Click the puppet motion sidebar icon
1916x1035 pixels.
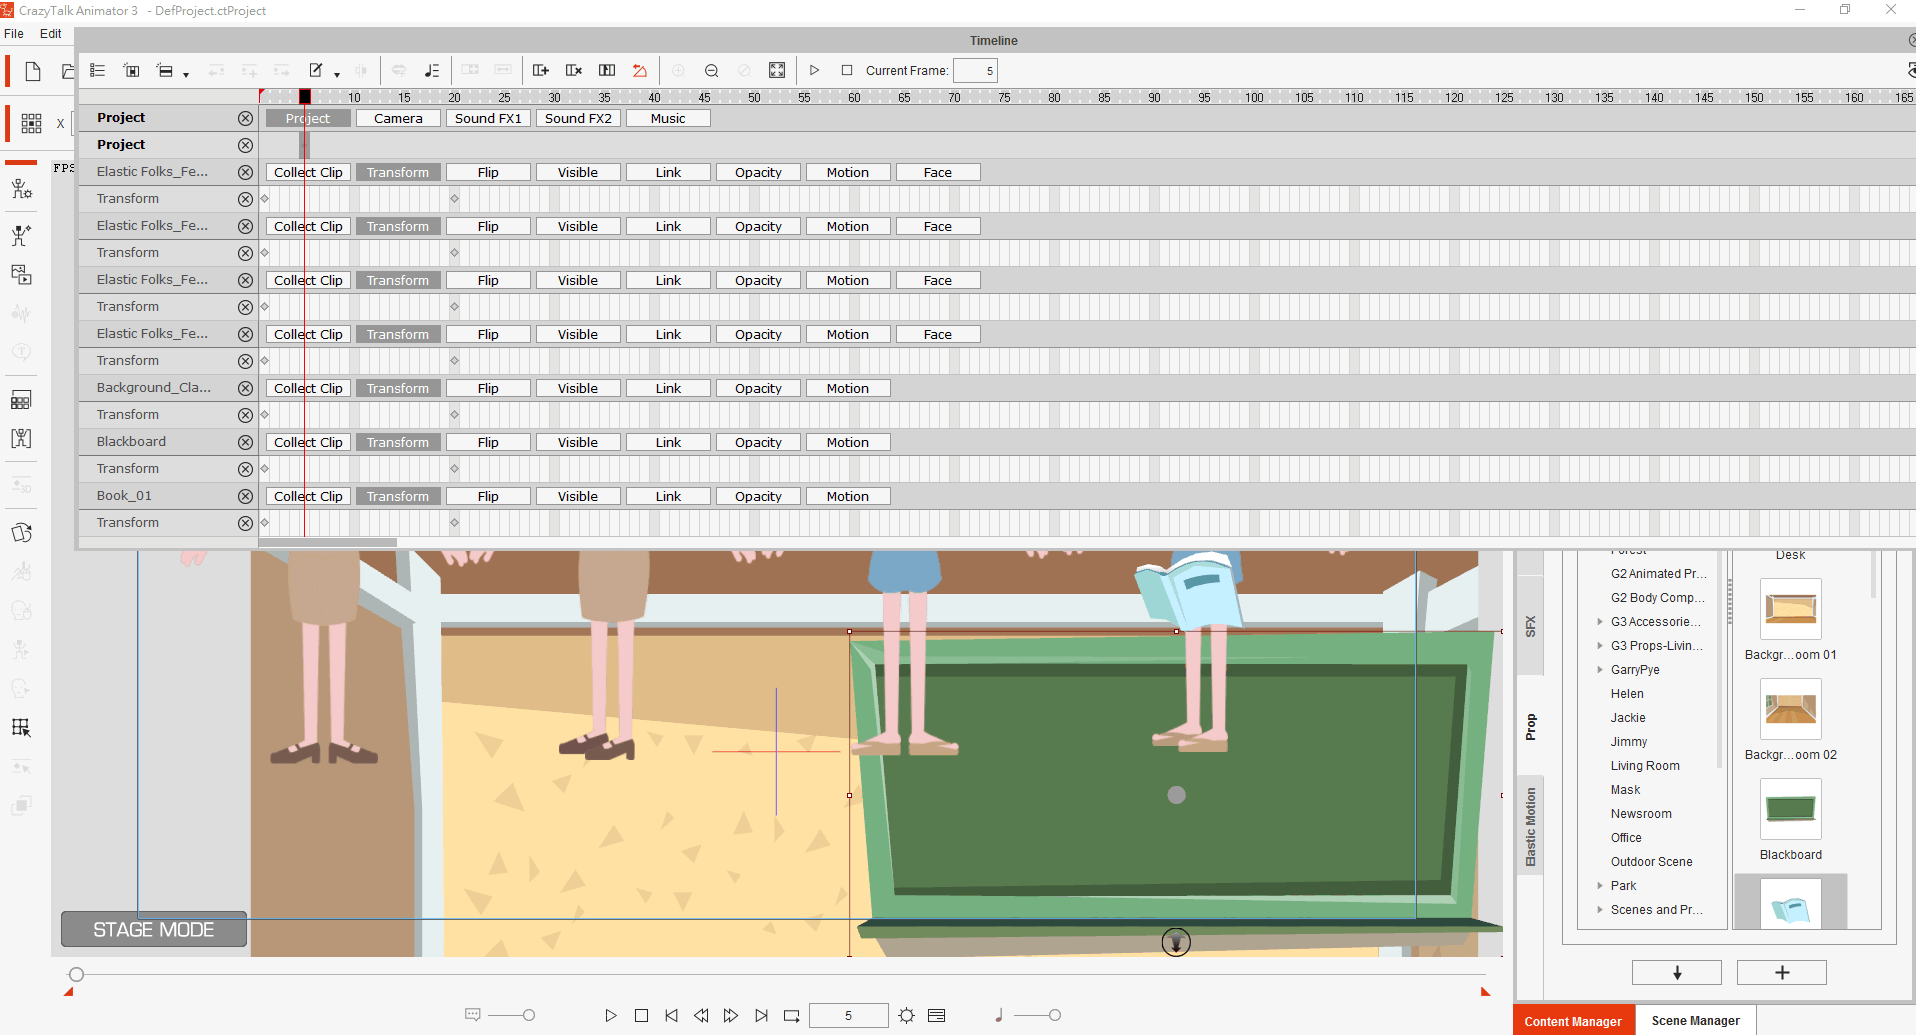click(21, 235)
